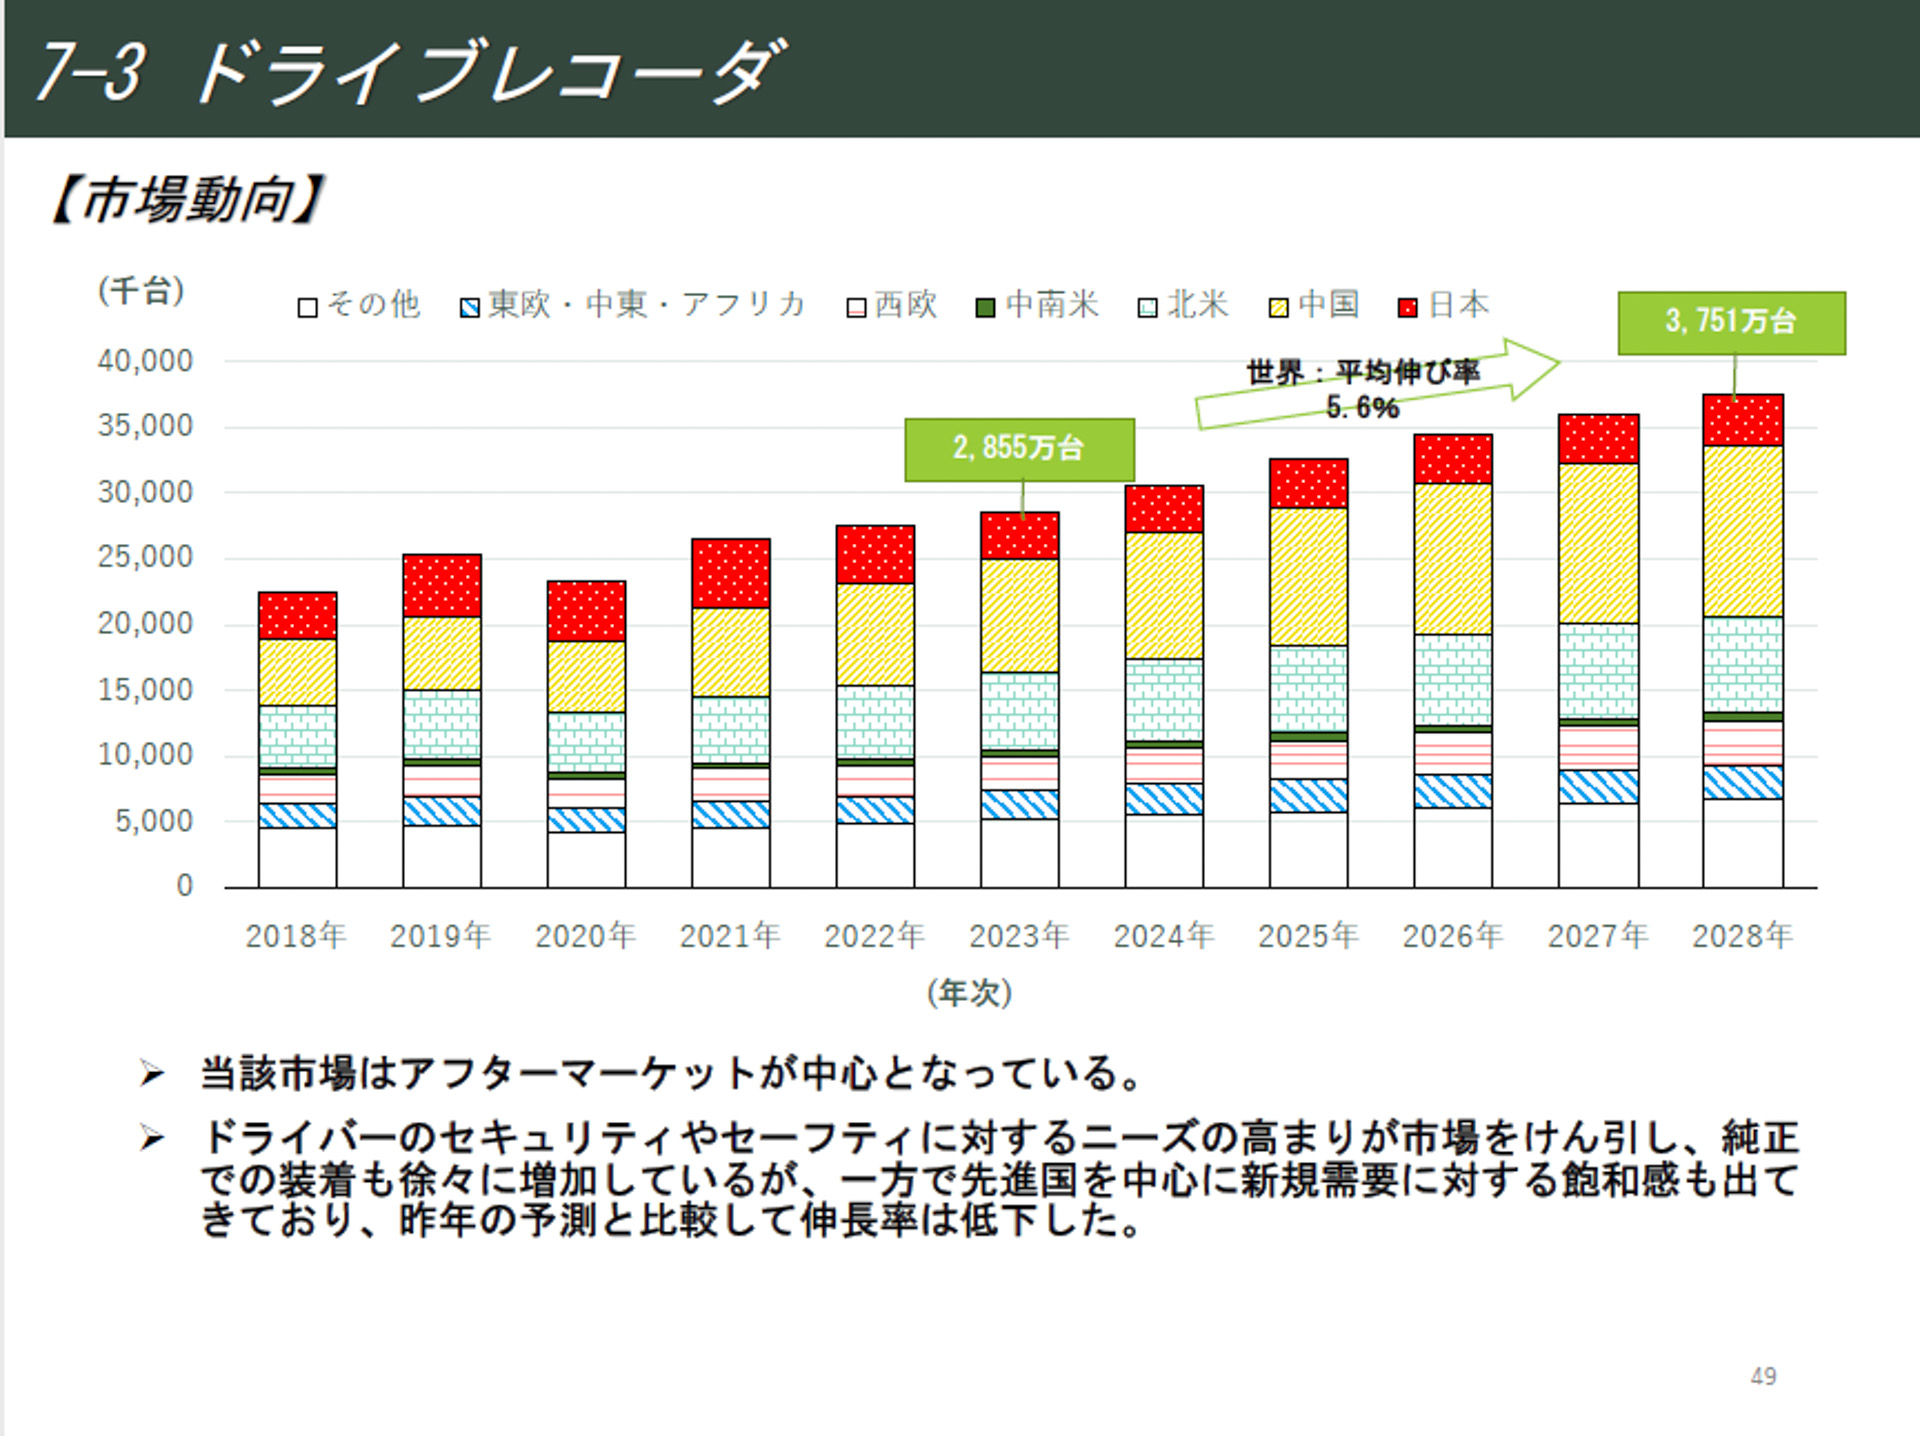Click the 日本 red legend square
1920x1436 pixels.
tap(1406, 305)
